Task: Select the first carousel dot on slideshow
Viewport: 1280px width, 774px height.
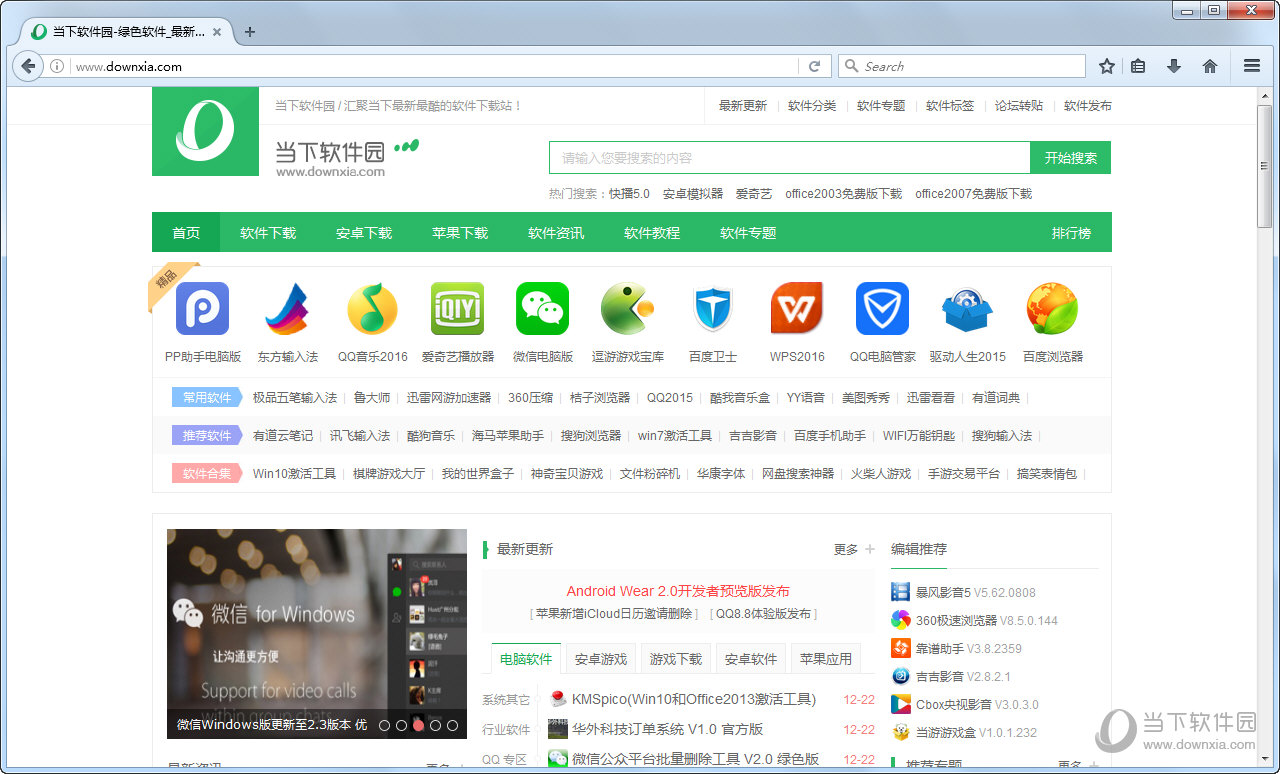Action: [385, 725]
